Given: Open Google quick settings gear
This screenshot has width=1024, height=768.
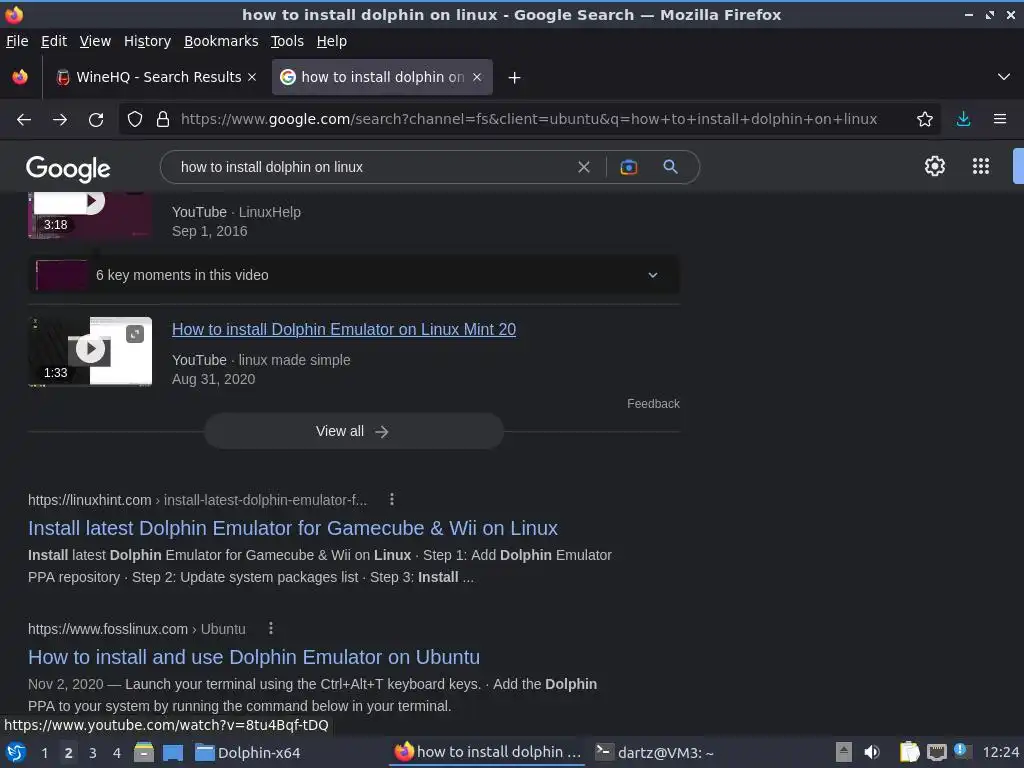Looking at the screenshot, I should click(x=935, y=166).
